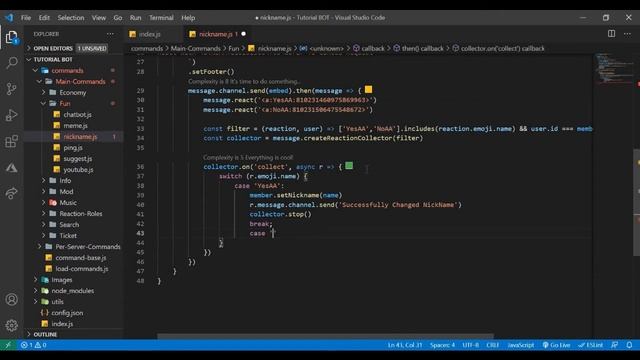This screenshot has height=360, width=640.
Task: Click Spaces: 4 indentation setting
Action: [442, 345]
